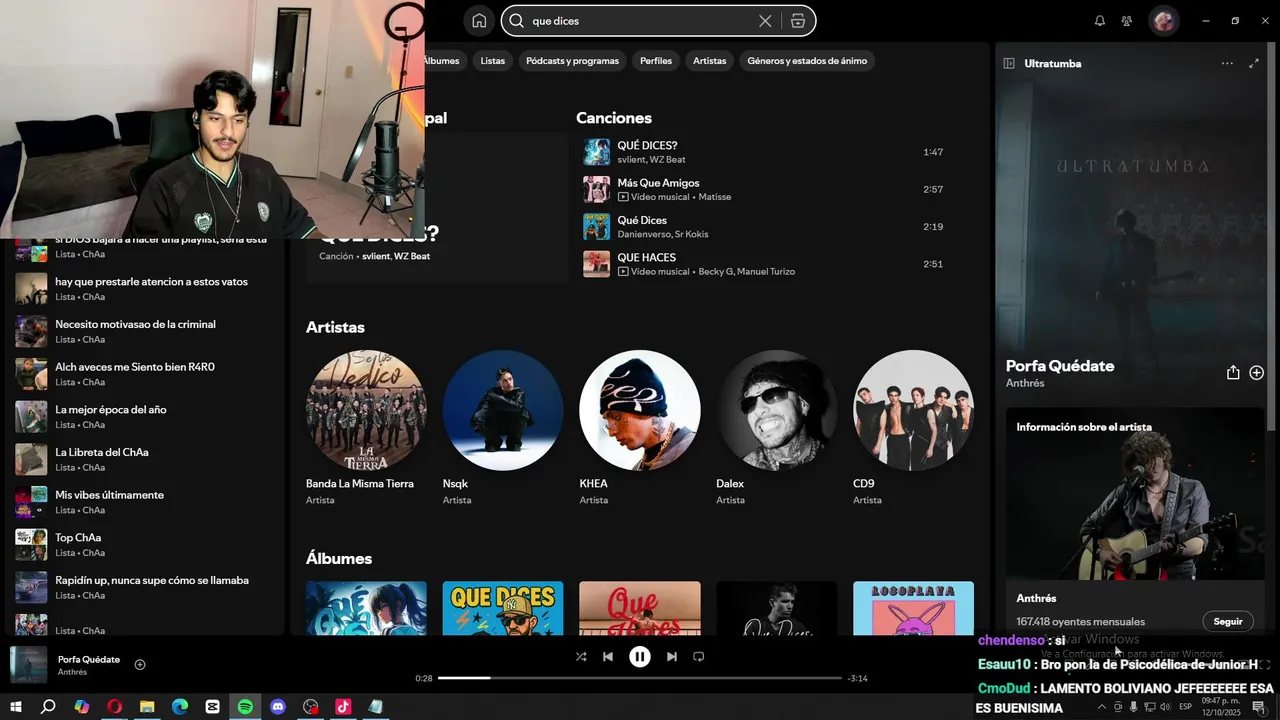Open CapCut from the taskbar
1280x720 pixels.
point(212,707)
